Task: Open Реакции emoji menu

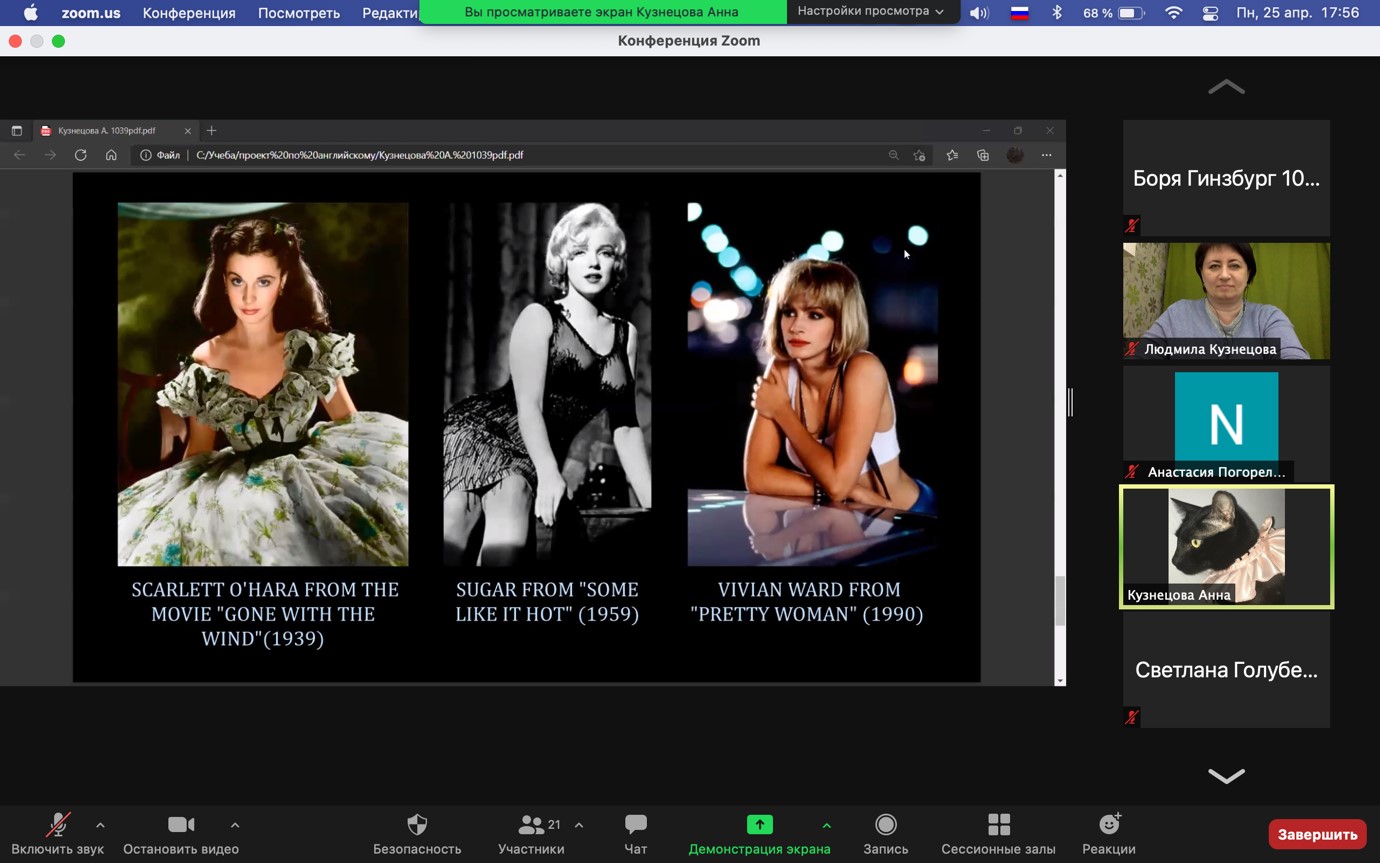Action: pyautogui.click(x=1109, y=834)
